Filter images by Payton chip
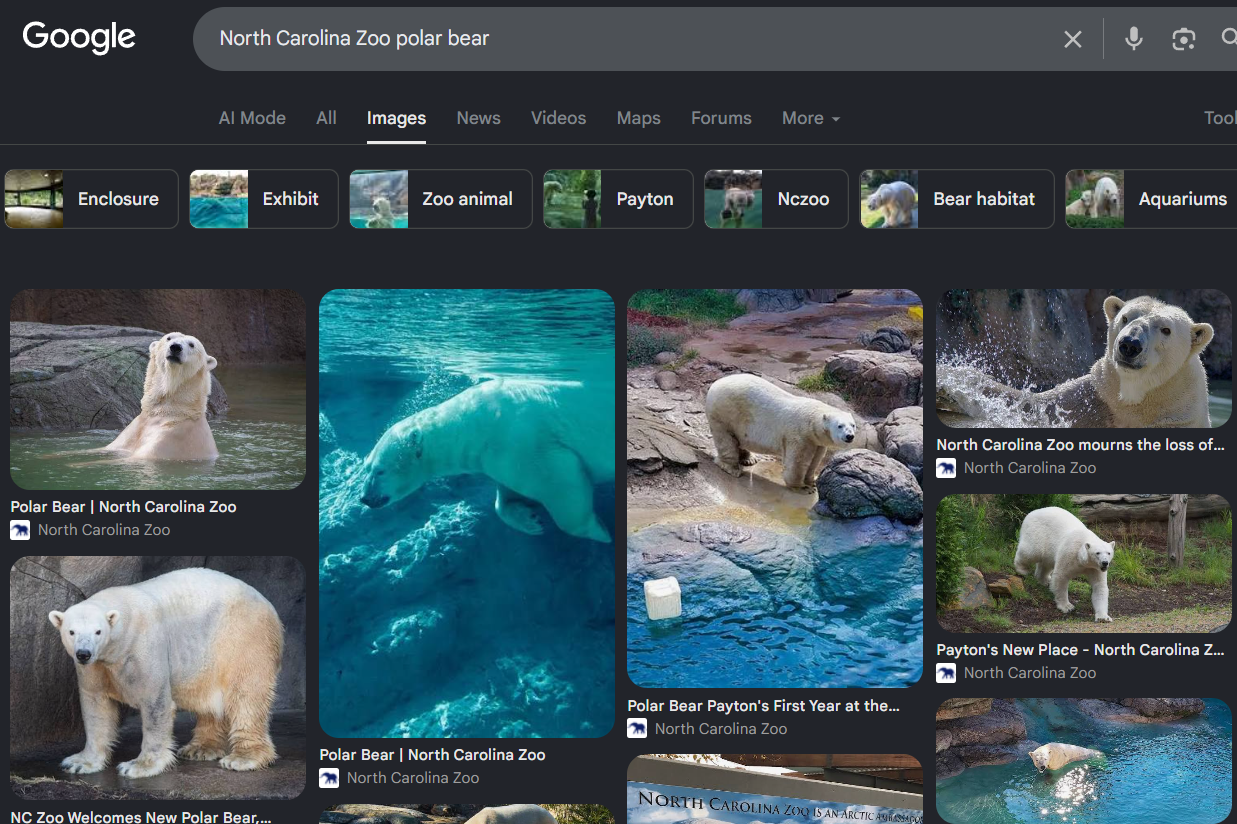 [618, 199]
